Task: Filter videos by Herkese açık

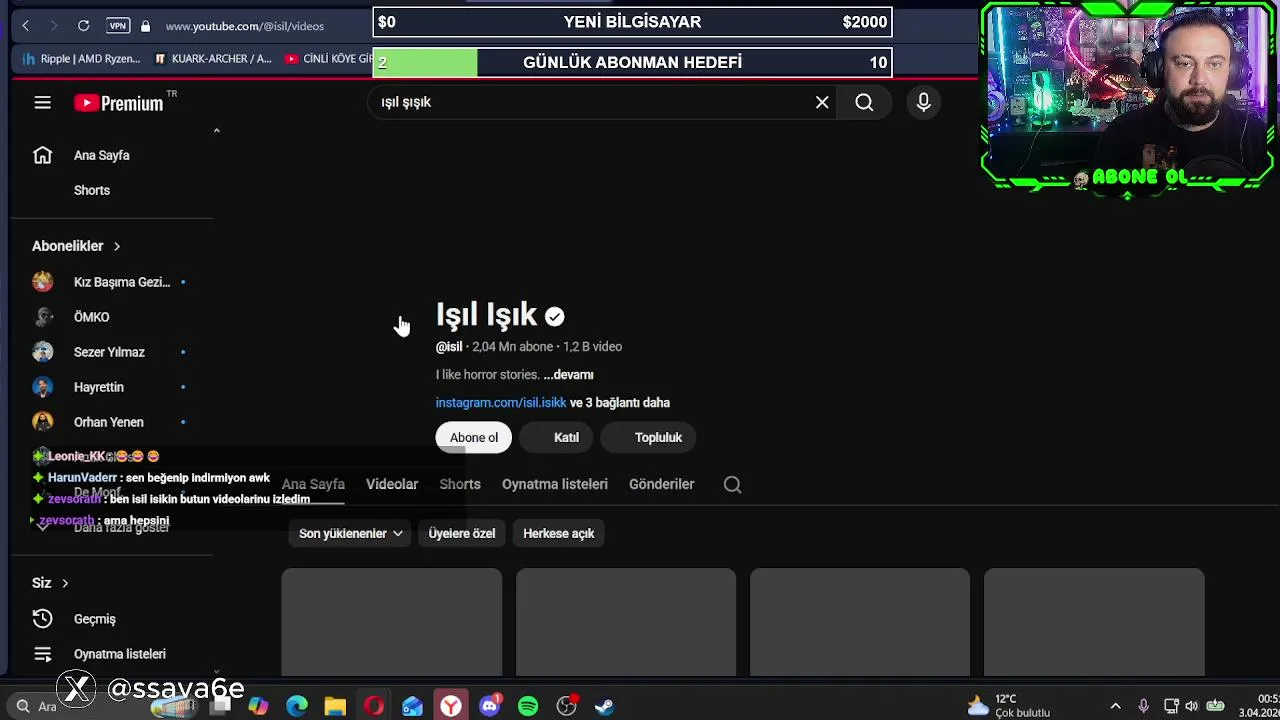Action: tap(559, 533)
